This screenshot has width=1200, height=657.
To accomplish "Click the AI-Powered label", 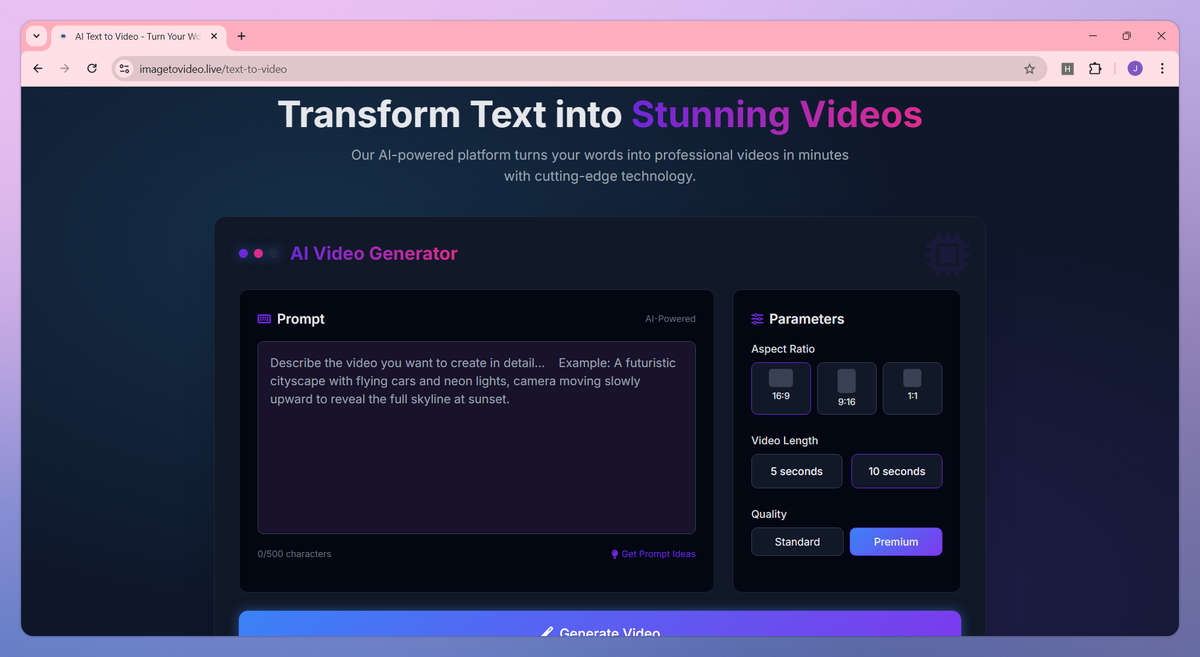I will 670,319.
